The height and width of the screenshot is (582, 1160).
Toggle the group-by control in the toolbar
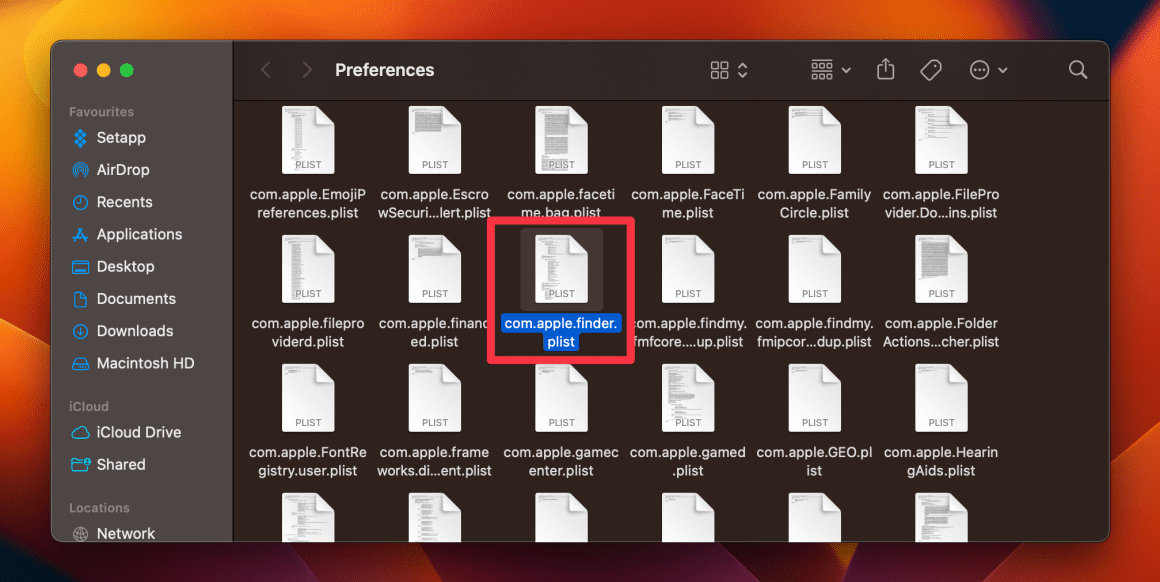pyautogui.click(x=822, y=69)
